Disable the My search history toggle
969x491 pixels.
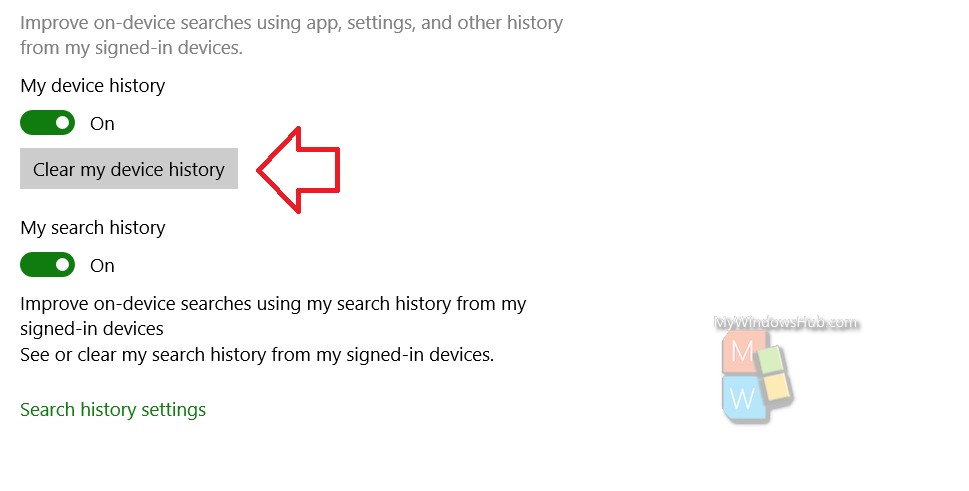coord(48,265)
